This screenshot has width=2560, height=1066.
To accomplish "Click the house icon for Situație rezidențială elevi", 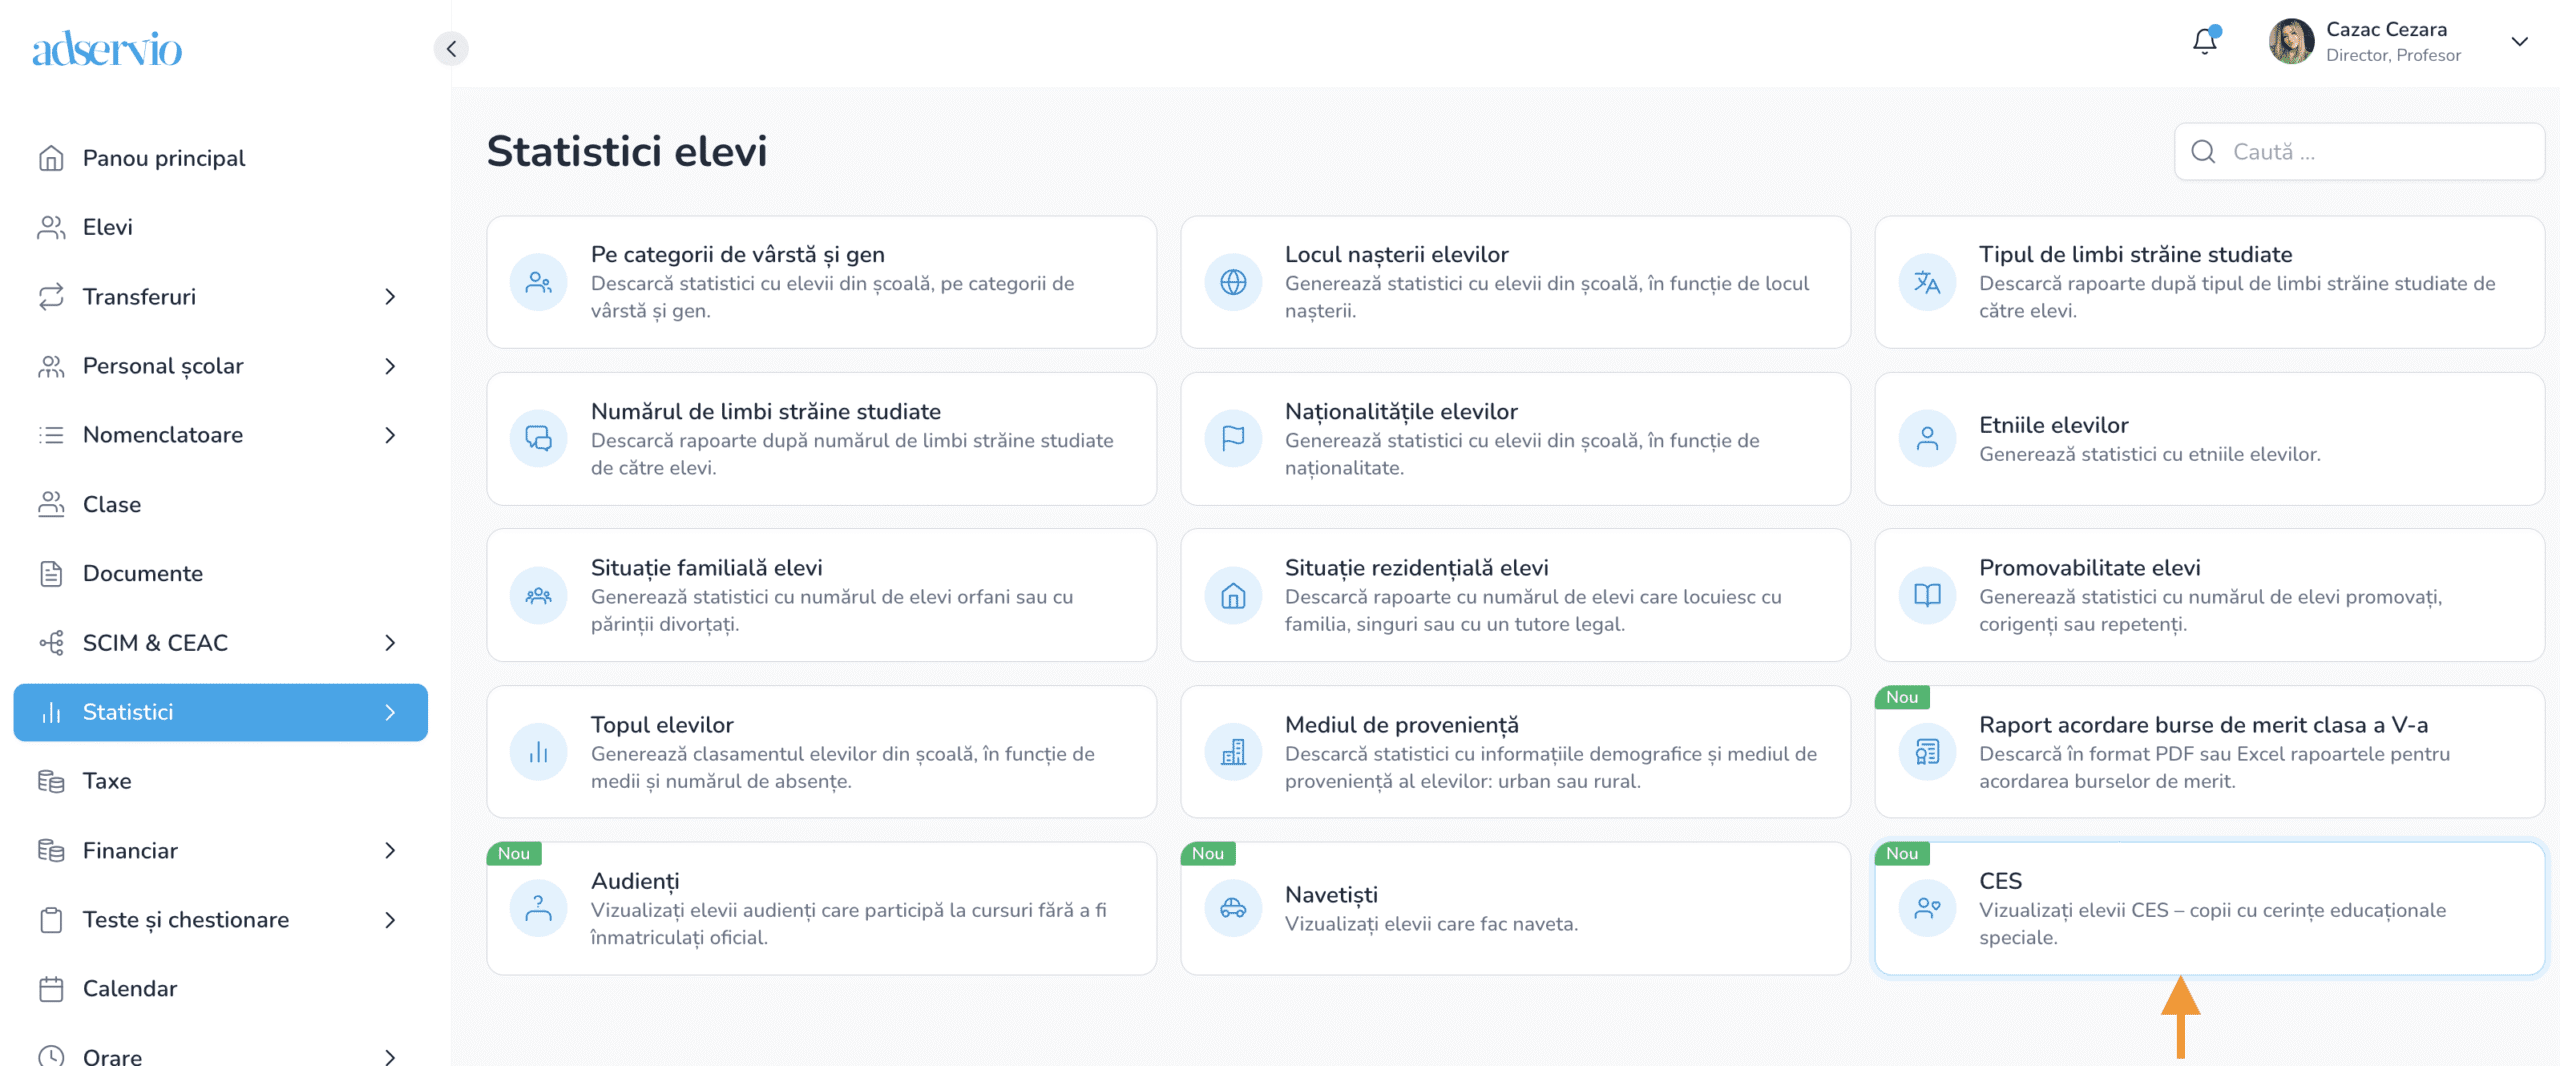I will tap(1233, 595).
